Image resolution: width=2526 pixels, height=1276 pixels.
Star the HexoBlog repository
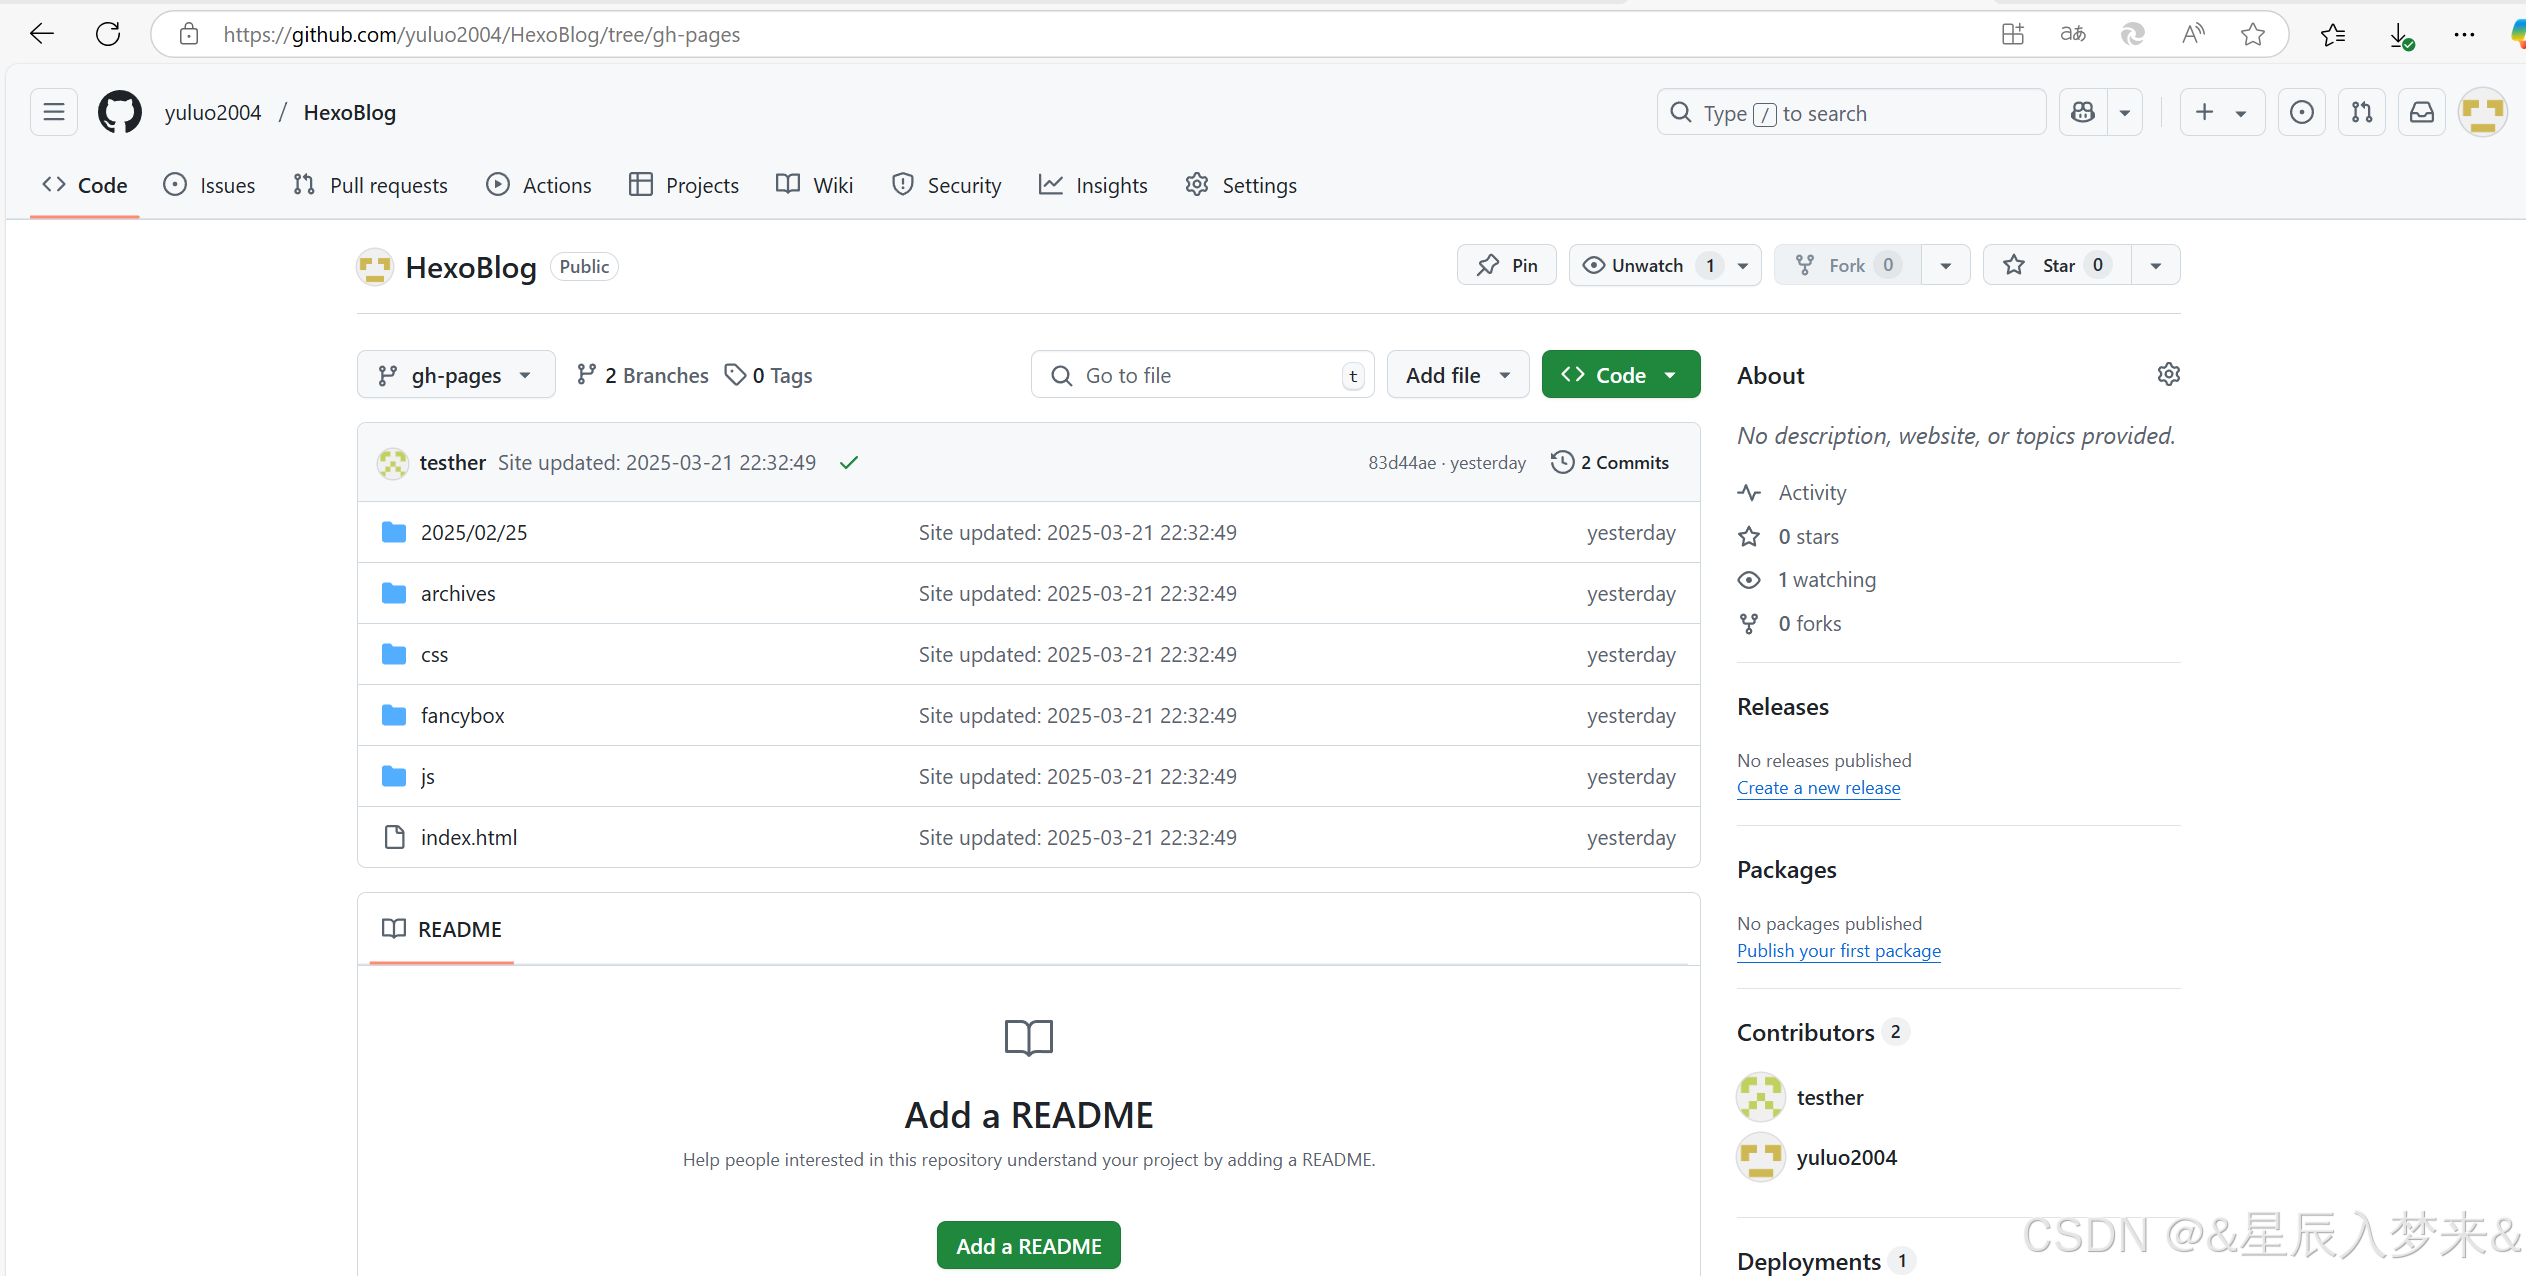[2055, 265]
